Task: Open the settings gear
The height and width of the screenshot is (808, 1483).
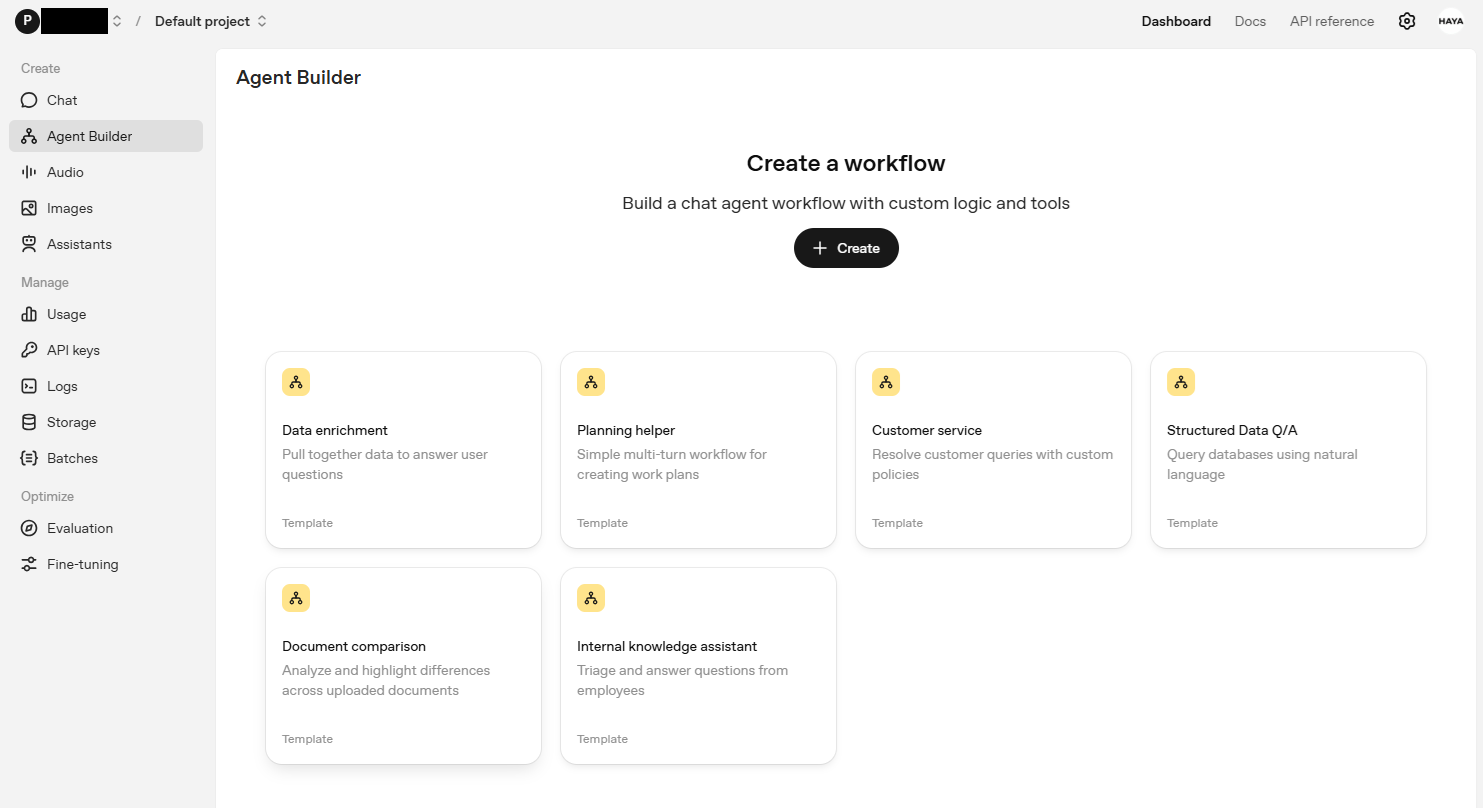Action: [x=1407, y=20]
